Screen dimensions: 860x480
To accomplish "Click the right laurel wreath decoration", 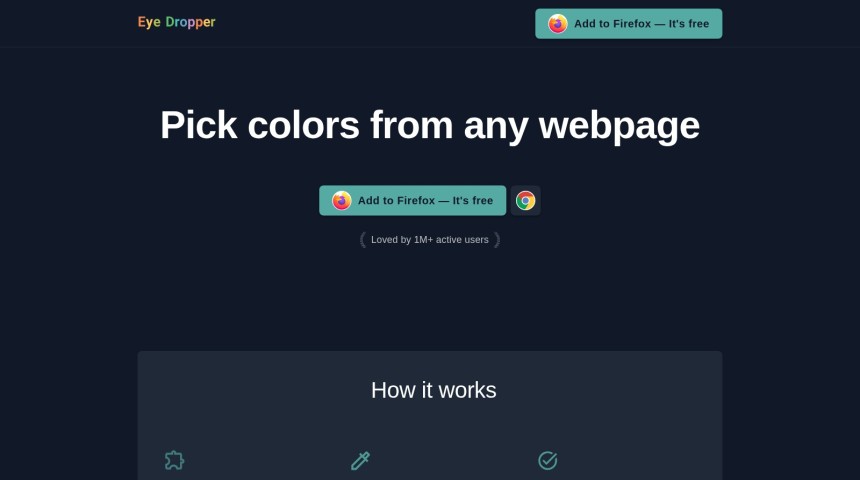I will pos(497,240).
